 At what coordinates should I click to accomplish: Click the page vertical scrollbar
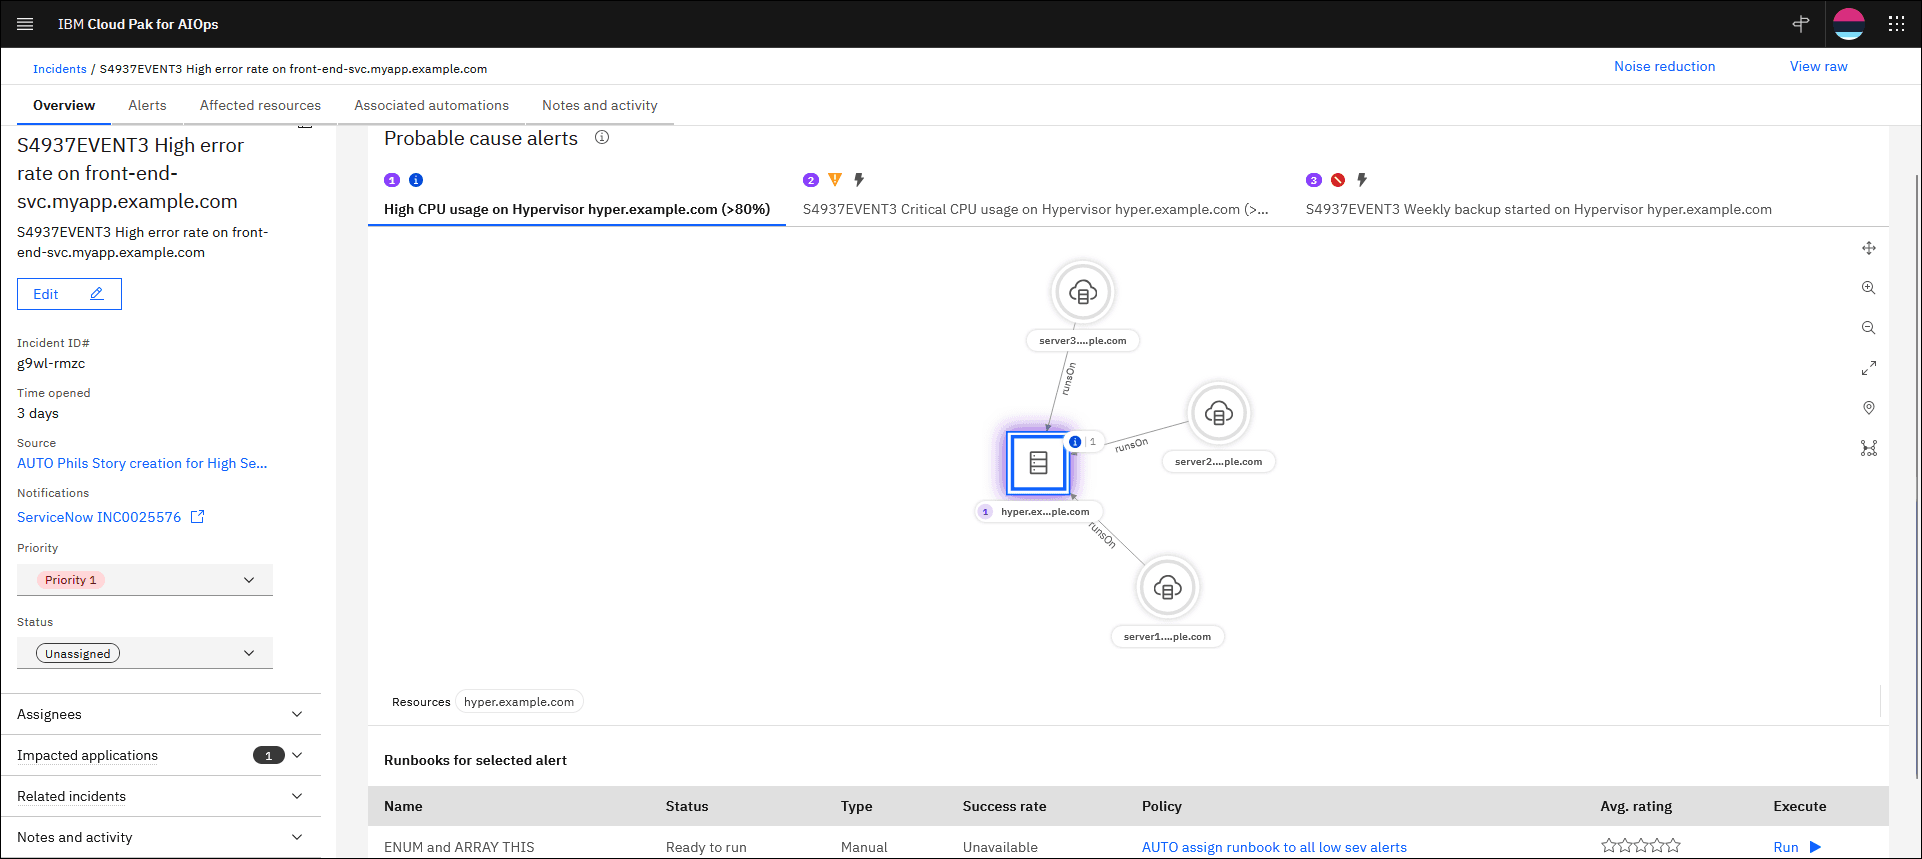(1916, 478)
